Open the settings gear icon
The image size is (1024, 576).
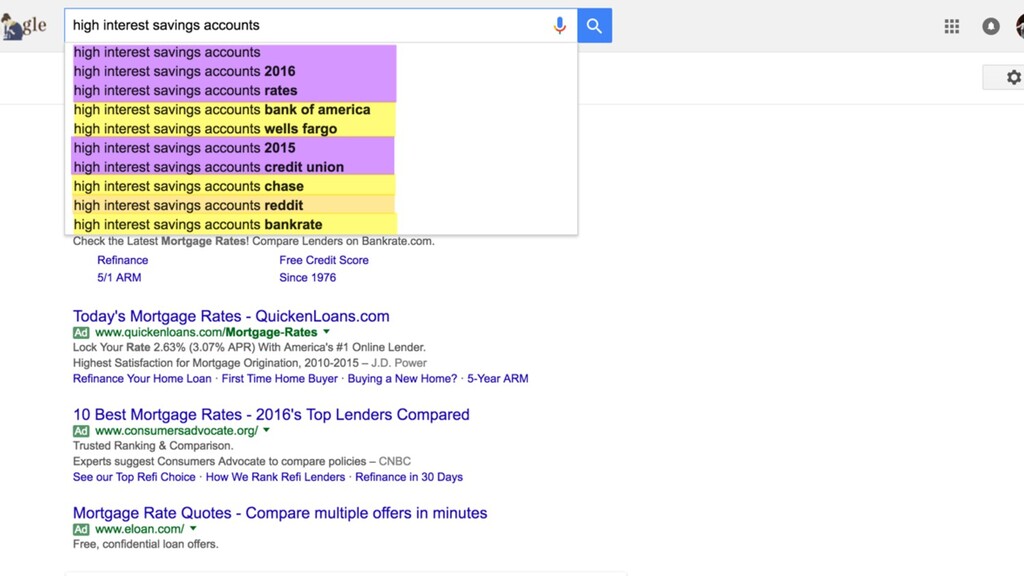1014,78
